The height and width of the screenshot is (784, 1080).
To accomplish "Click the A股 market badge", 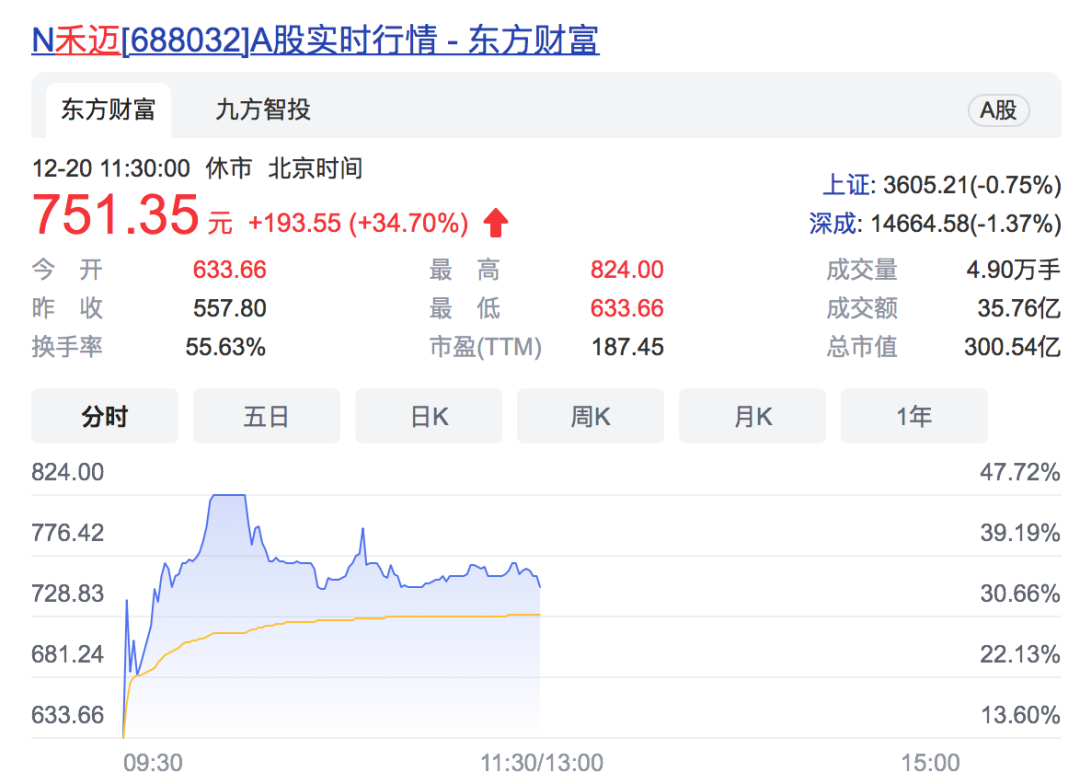I will tap(998, 111).
